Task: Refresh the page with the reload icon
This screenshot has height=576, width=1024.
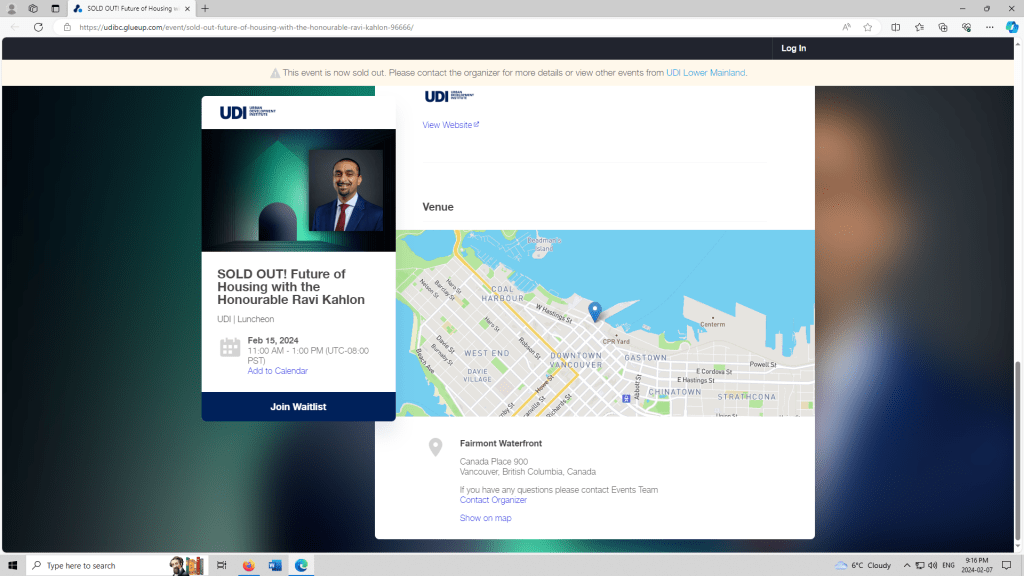Action: point(38,27)
